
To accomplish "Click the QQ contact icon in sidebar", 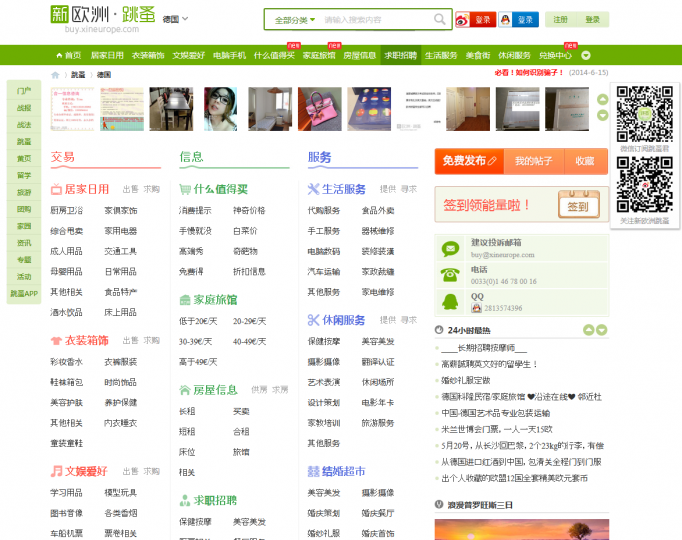I will point(447,302).
